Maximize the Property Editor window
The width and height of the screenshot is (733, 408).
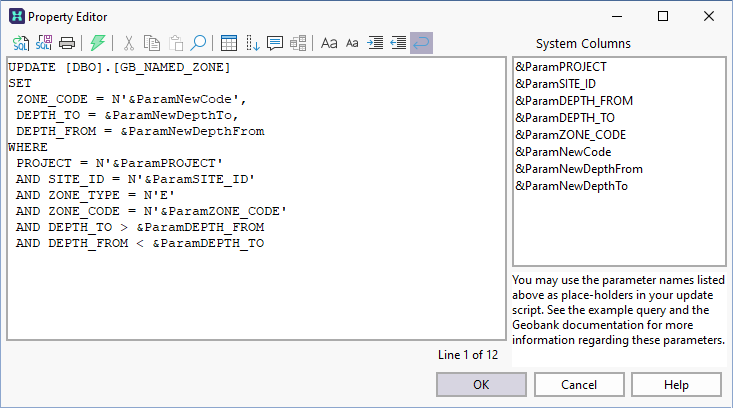pos(663,16)
